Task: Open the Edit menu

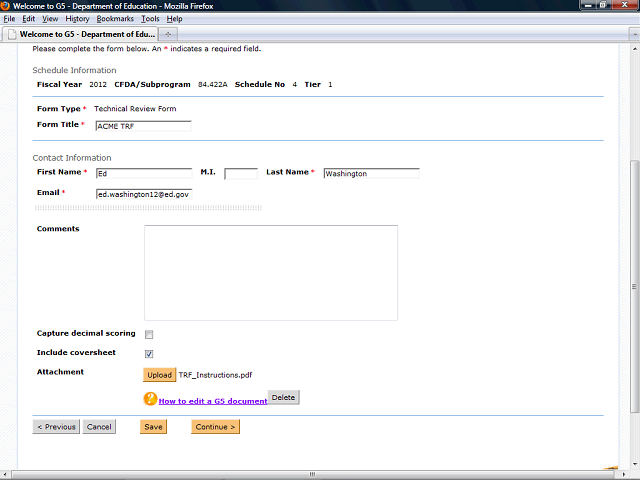Action: click(x=28, y=19)
